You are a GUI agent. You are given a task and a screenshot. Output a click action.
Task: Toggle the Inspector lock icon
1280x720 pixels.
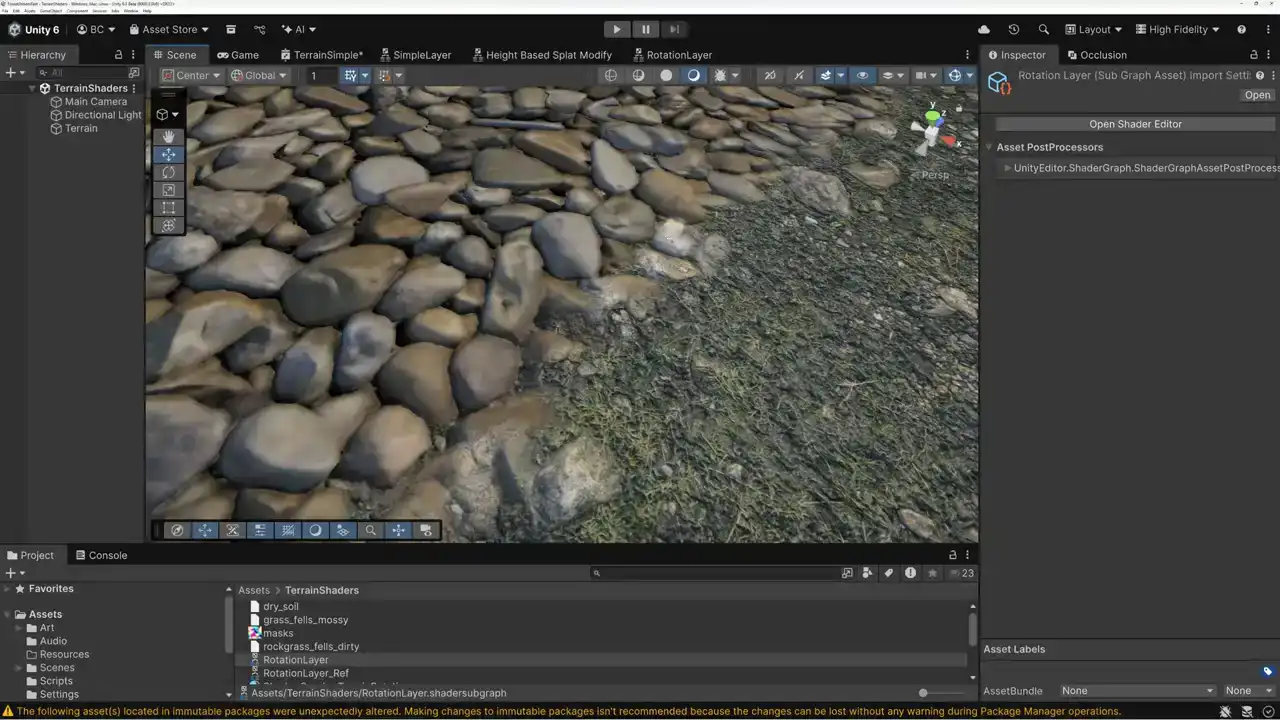[x=1254, y=55]
